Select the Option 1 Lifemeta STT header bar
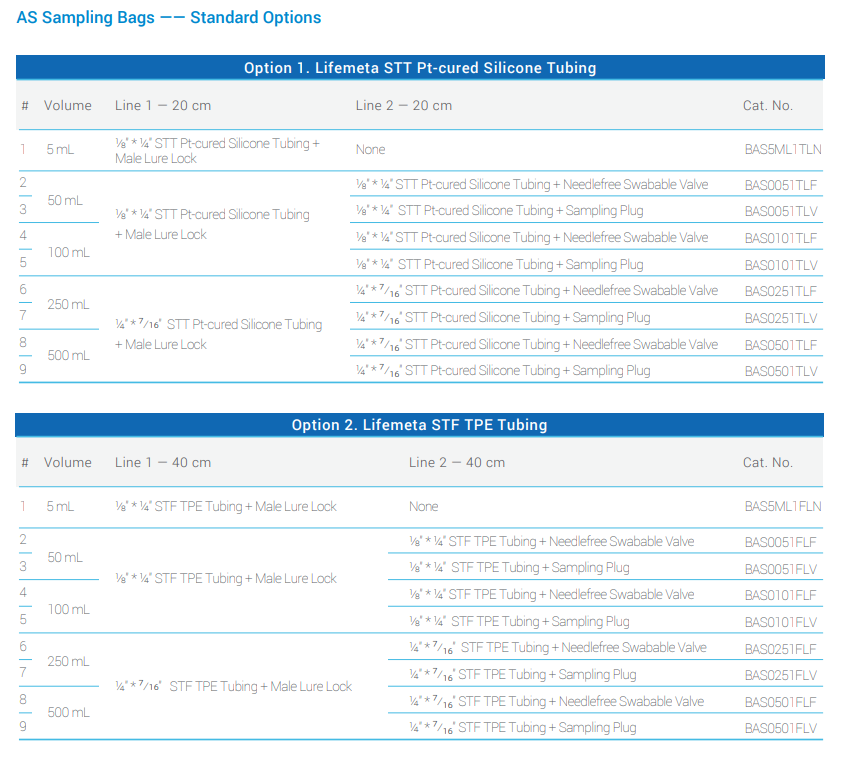The height and width of the screenshot is (761, 852). [420, 68]
